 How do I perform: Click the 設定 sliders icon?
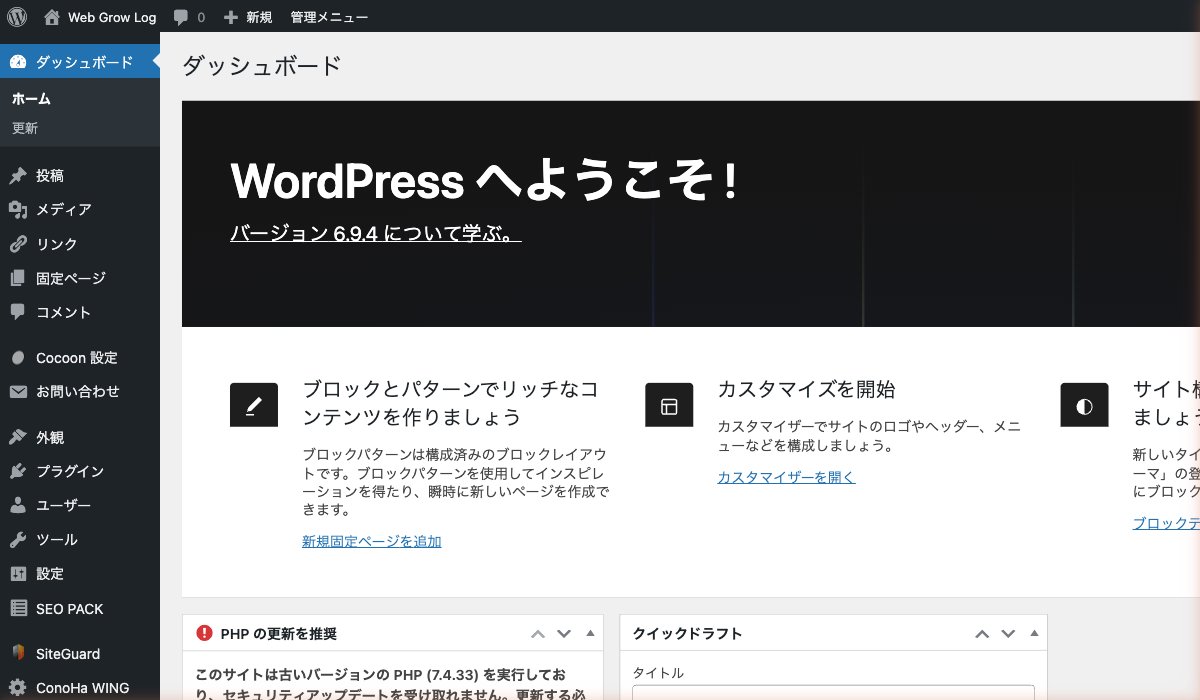pos(18,574)
